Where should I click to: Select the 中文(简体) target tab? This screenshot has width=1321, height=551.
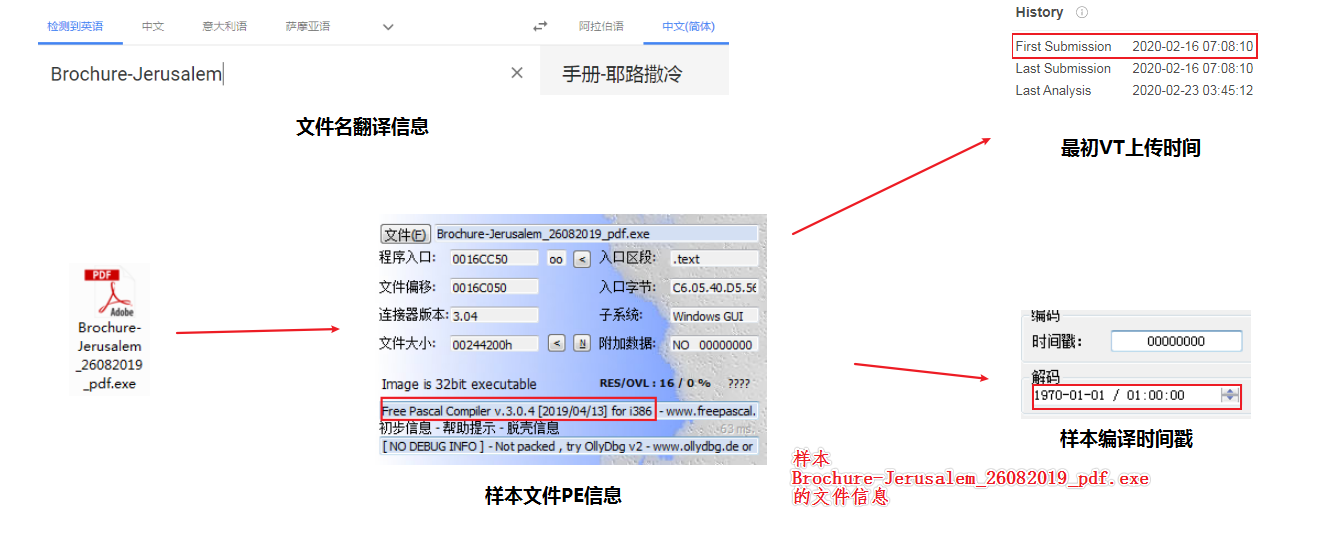tap(688, 27)
